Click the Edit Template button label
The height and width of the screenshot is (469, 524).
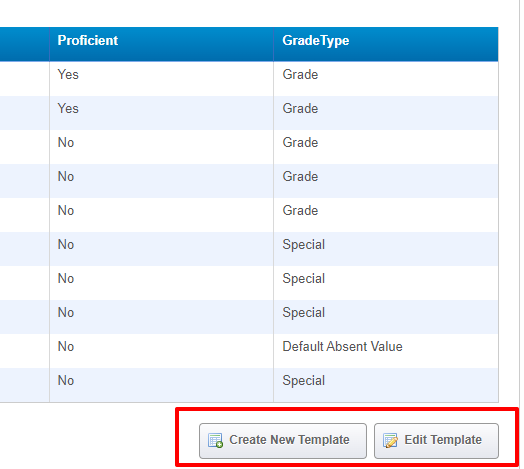coord(443,440)
